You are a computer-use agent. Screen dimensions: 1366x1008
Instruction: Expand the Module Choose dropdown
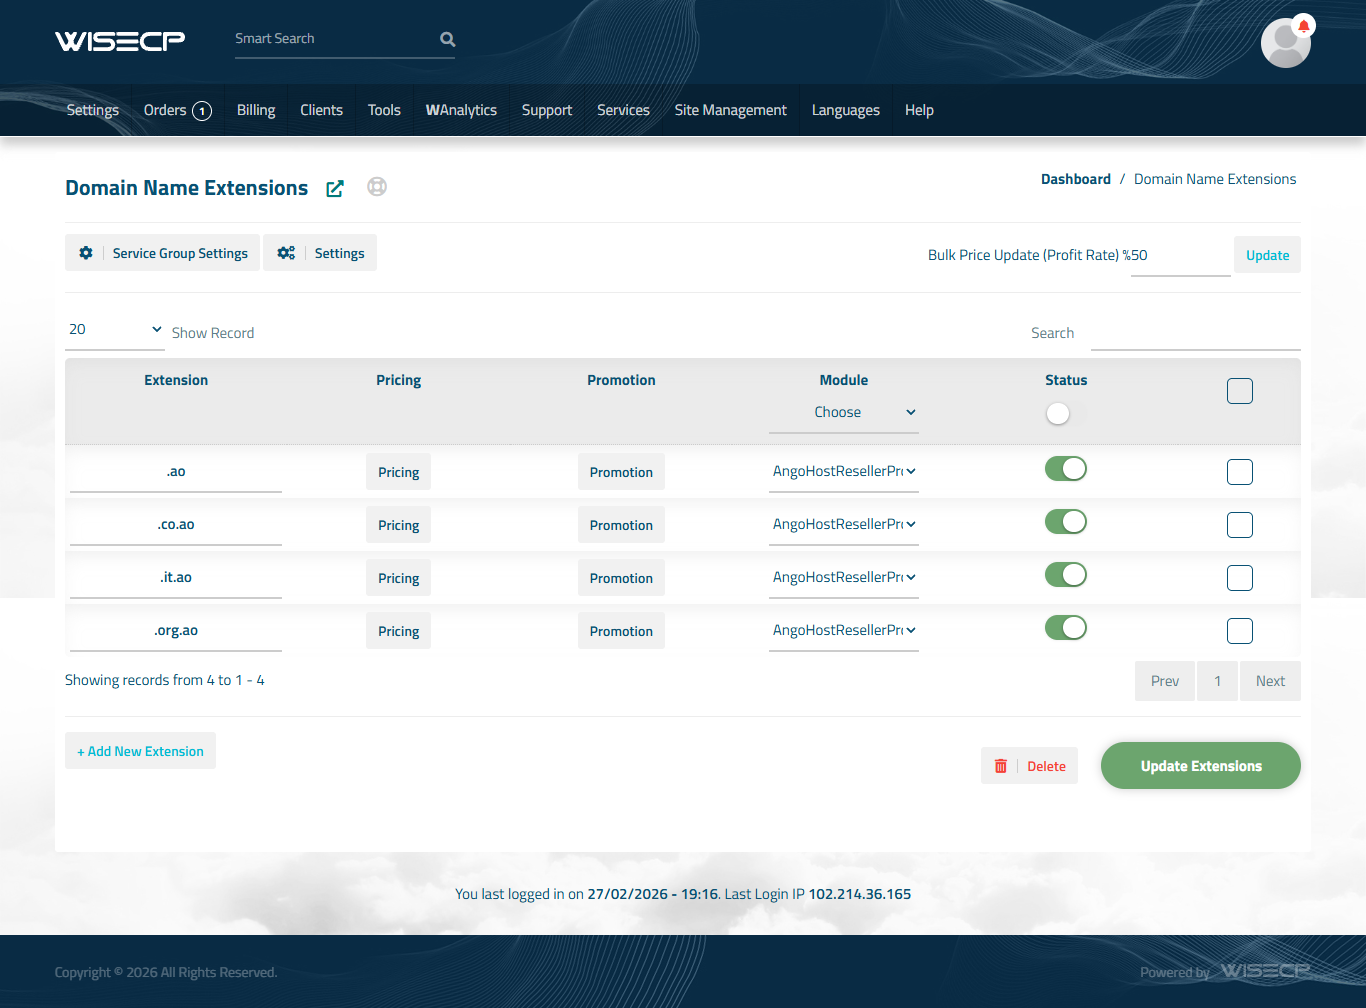pos(843,413)
